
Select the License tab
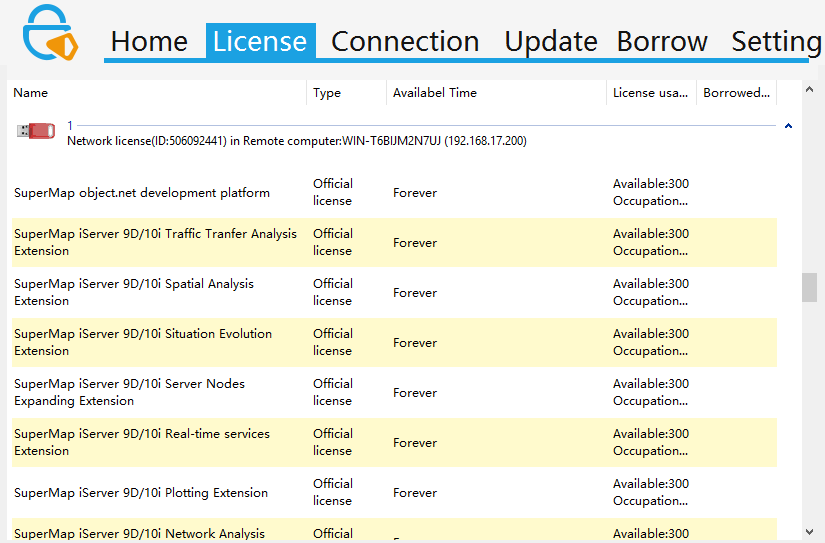pyautogui.click(x=260, y=41)
